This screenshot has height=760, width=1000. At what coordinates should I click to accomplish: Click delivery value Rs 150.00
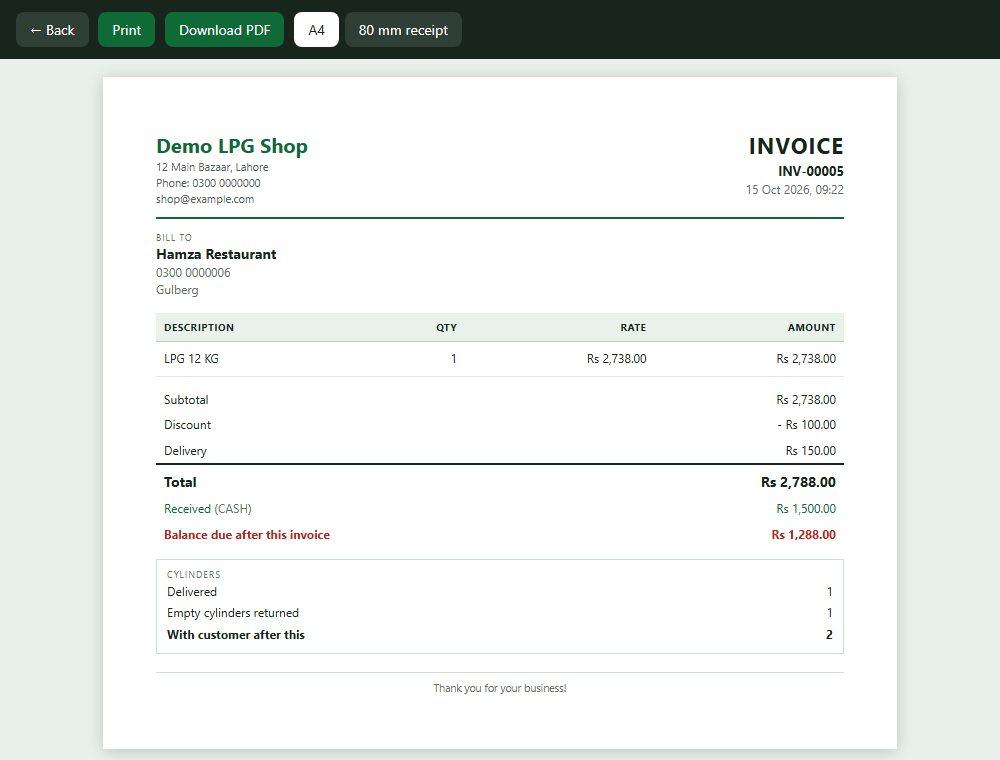tap(811, 451)
